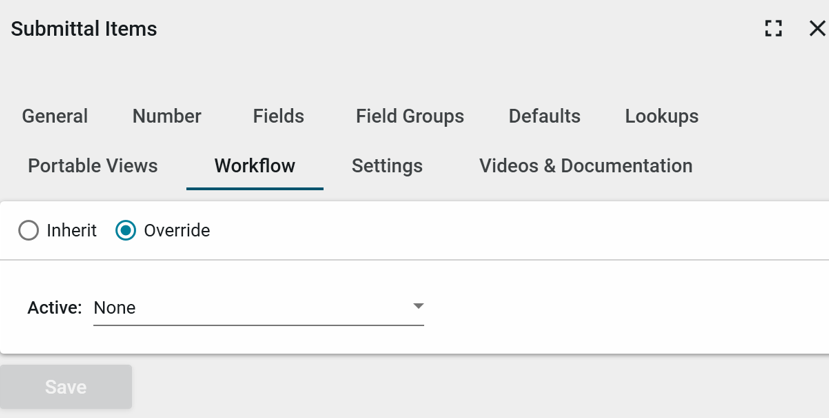Open the Field Groups tab

pos(410,116)
